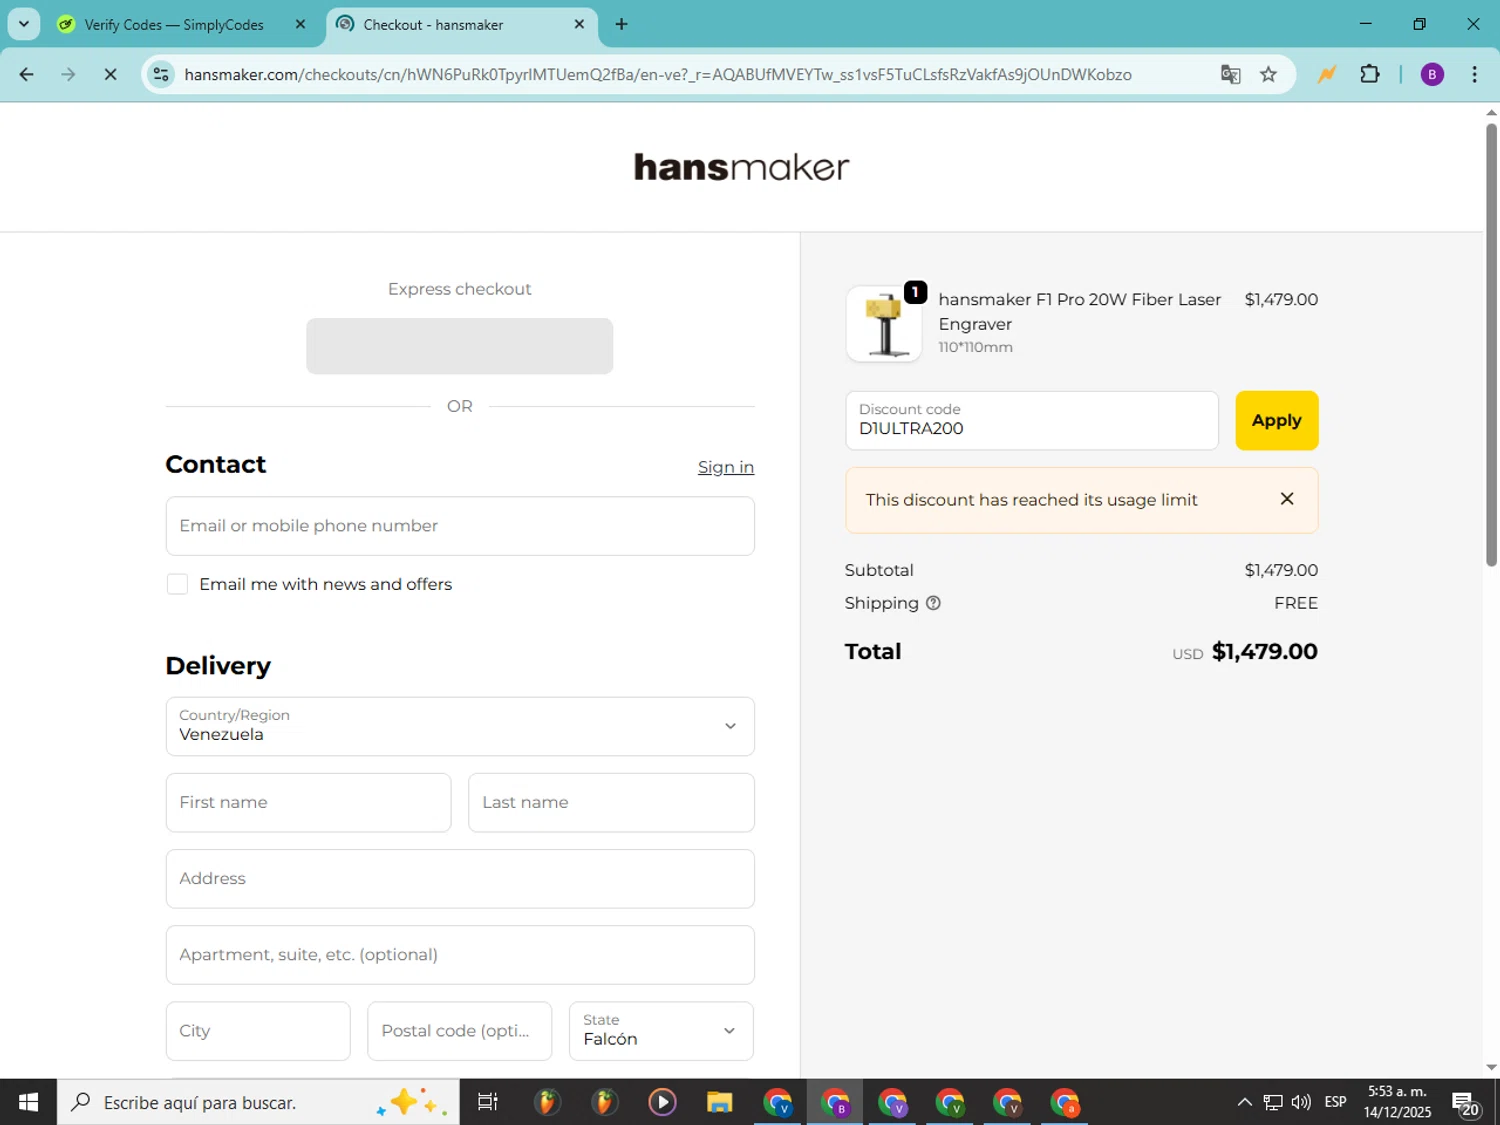Open the tab search dropdown arrow

pos(24,24)
